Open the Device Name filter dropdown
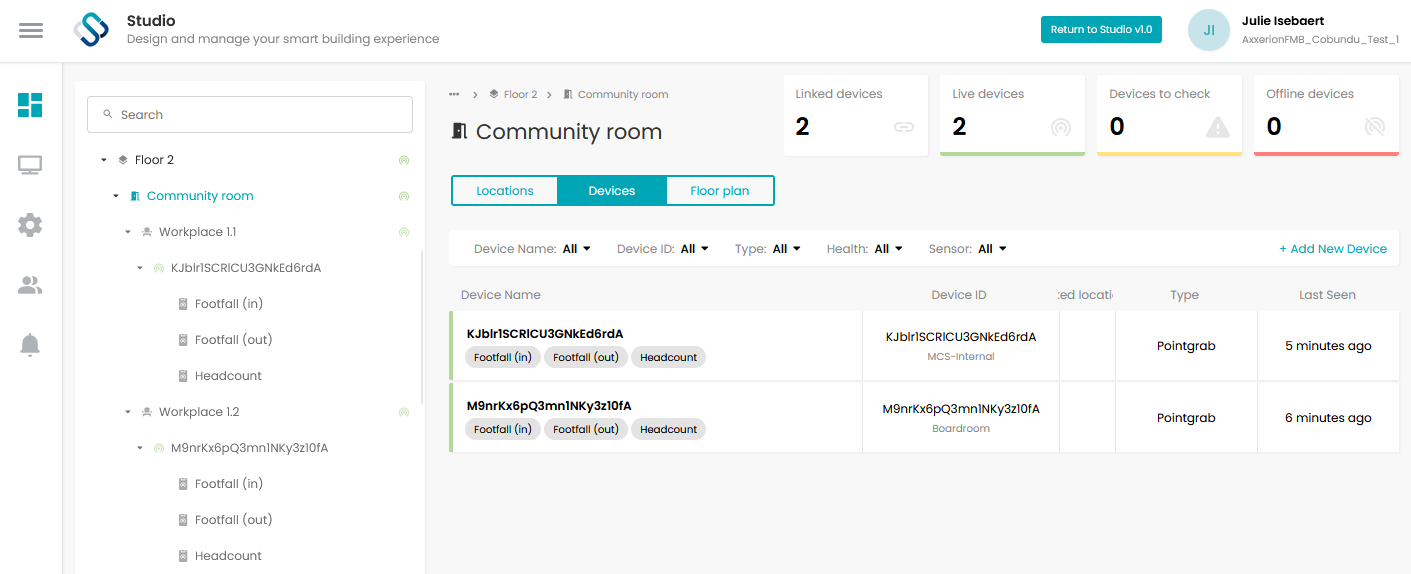The image size is (1411, 574). [x=532, y=249]
